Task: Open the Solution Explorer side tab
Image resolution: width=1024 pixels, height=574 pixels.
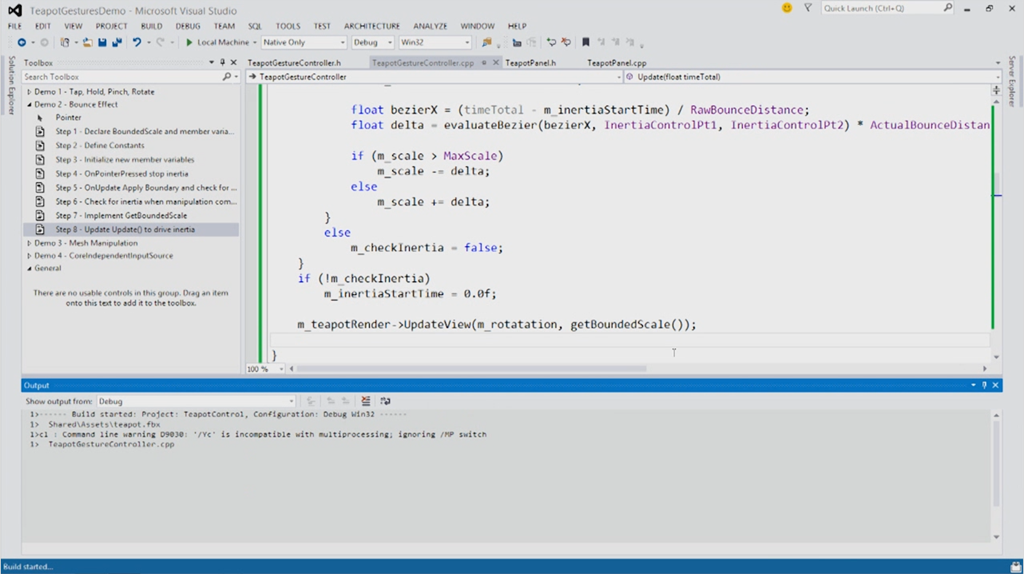Action: [11, 85]
